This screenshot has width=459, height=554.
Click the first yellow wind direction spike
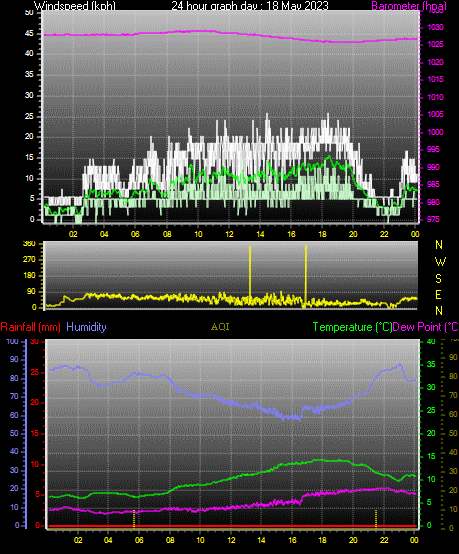click(250, 275)
